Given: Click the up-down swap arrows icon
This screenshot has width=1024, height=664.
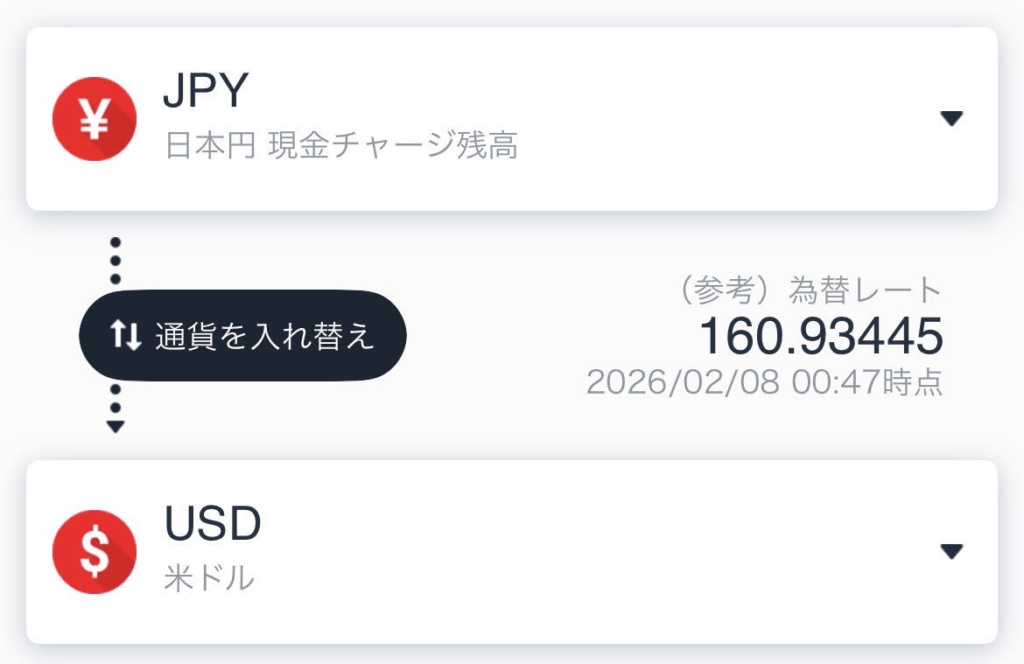Looking at the screenshot, I should pos(126,336).
